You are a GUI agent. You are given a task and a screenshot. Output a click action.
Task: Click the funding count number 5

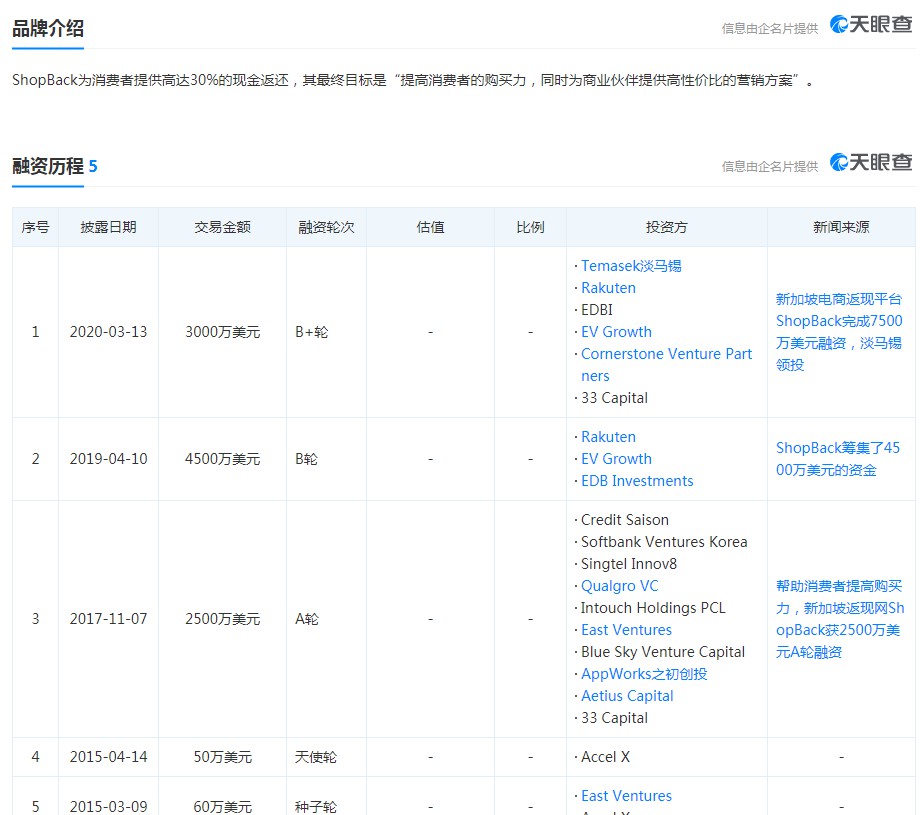(x=93, y=167)
